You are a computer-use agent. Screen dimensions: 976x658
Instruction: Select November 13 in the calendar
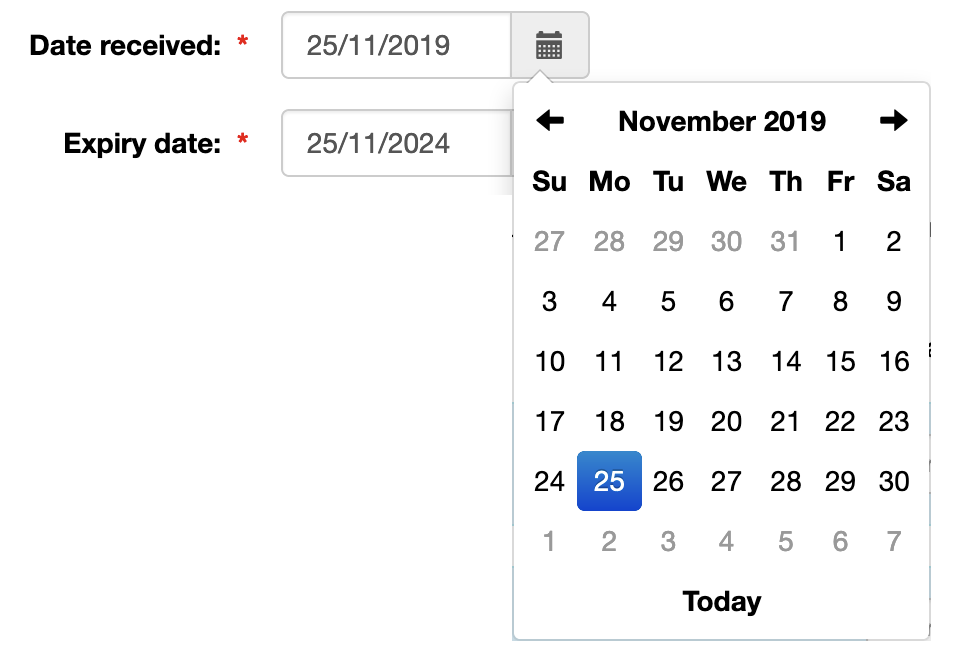pyautogui.click(x=726, y=361)
